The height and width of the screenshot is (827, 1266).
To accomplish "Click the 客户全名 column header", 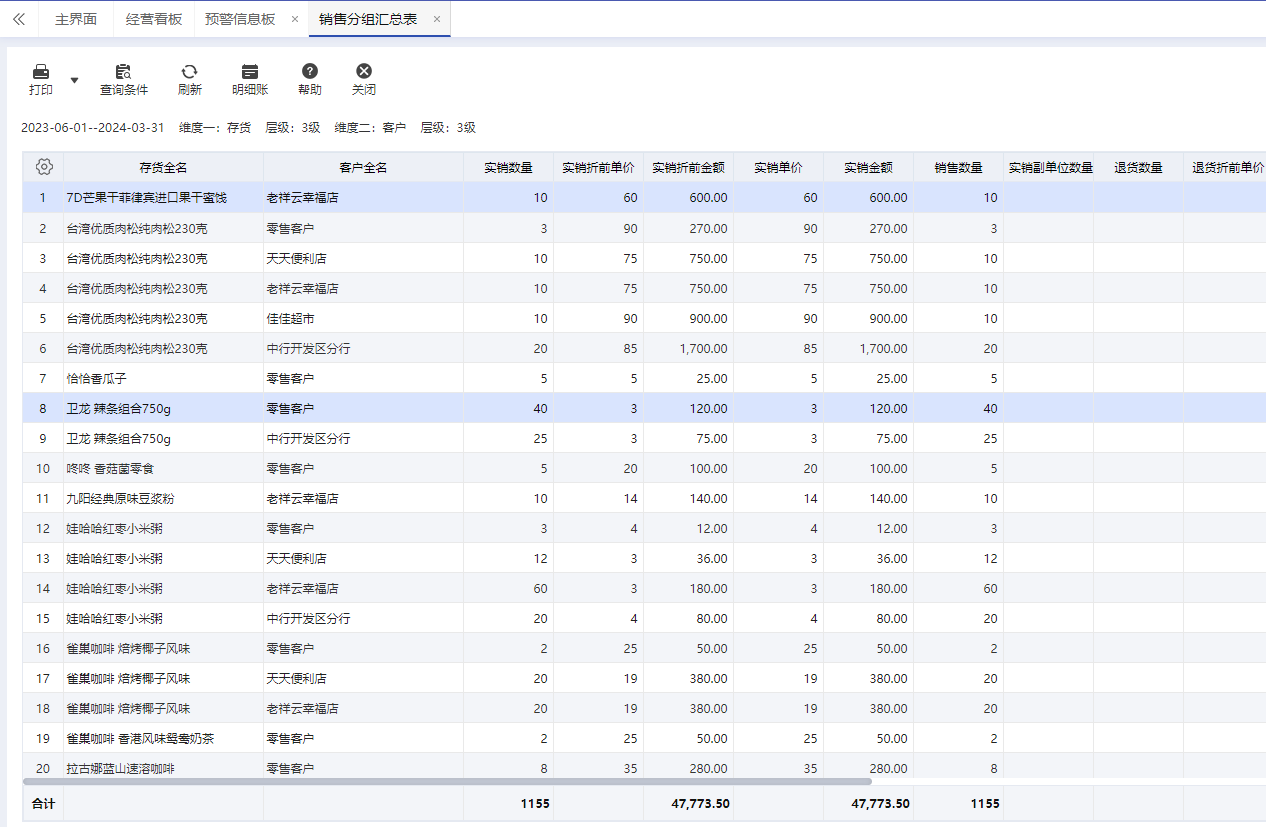I will click(363, 168).
